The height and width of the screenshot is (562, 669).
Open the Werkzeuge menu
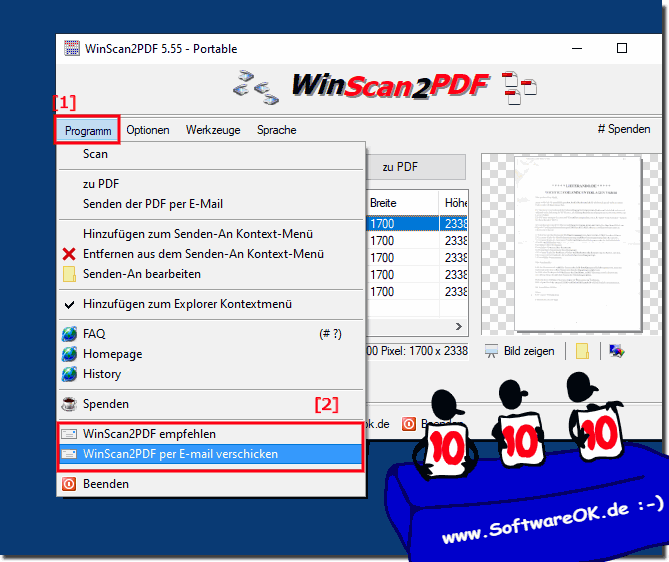[213, 130]
